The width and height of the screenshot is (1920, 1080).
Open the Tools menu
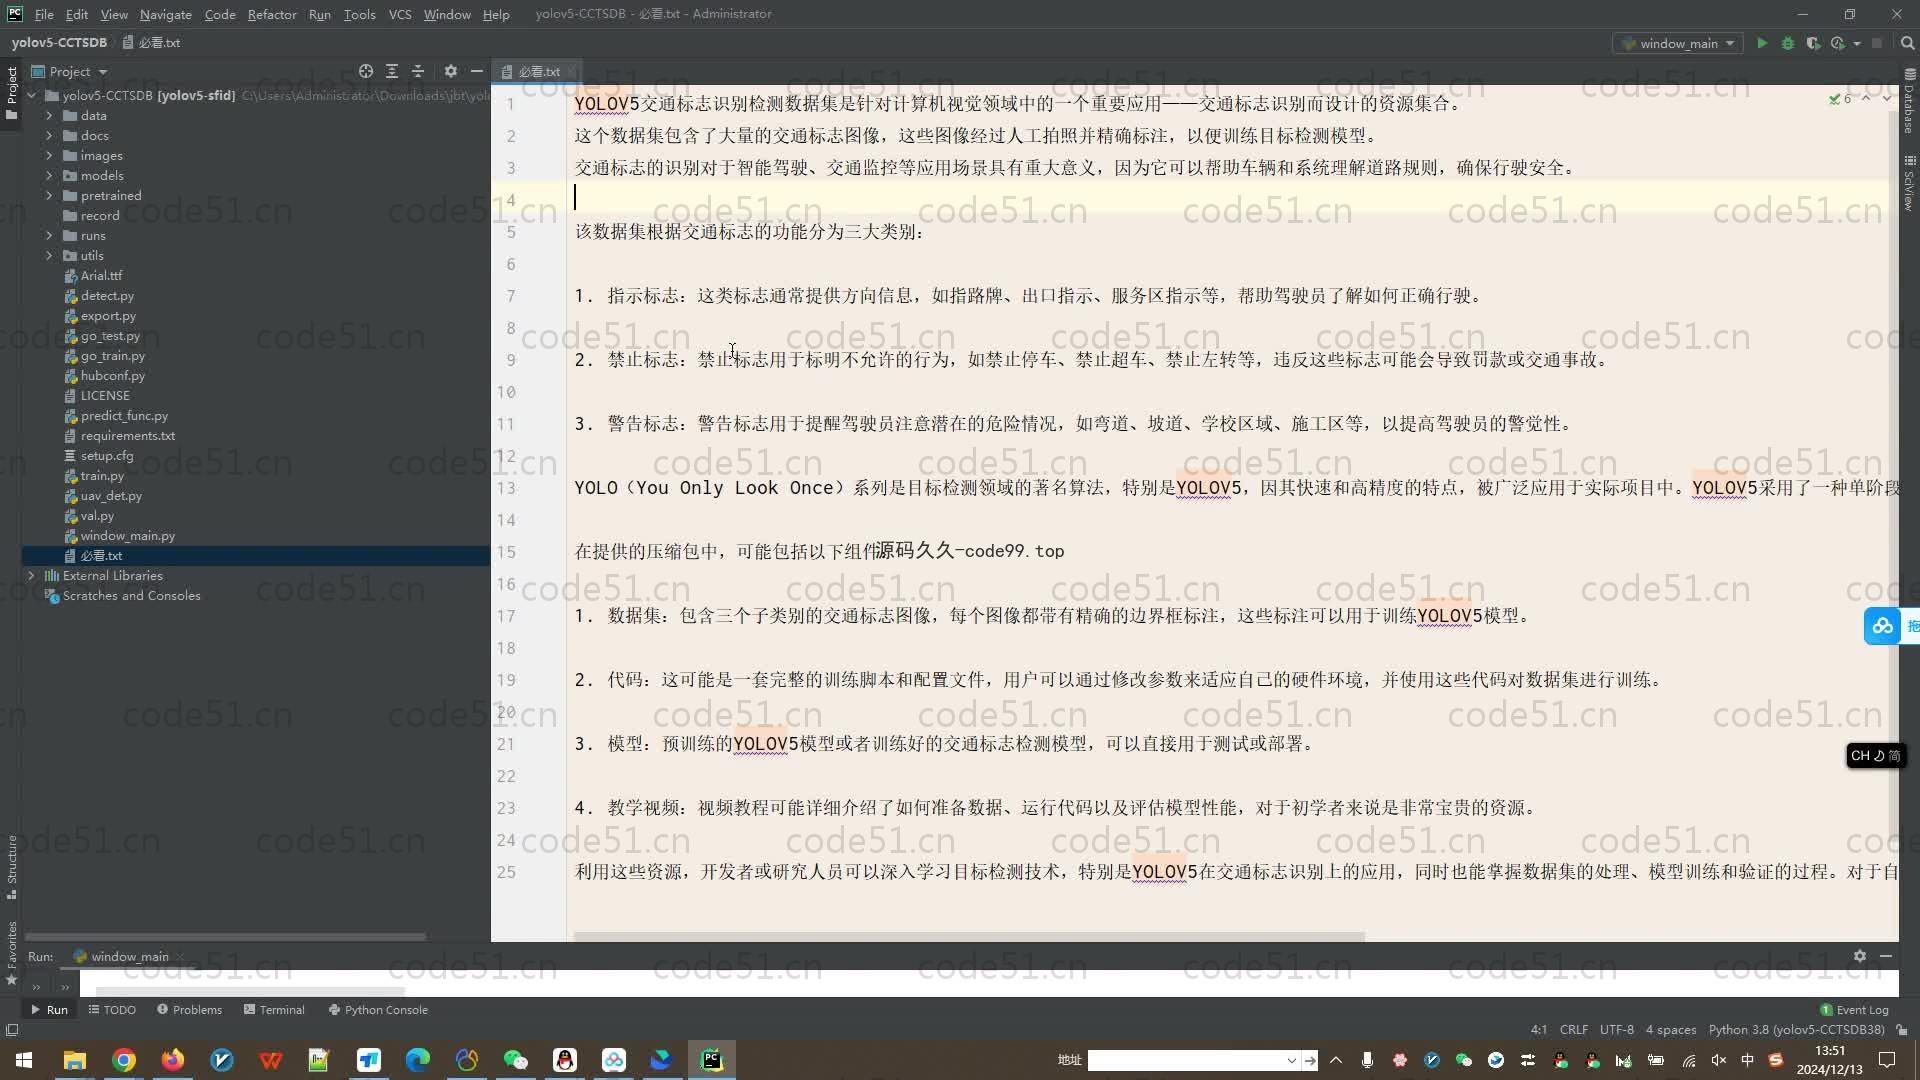359,14
